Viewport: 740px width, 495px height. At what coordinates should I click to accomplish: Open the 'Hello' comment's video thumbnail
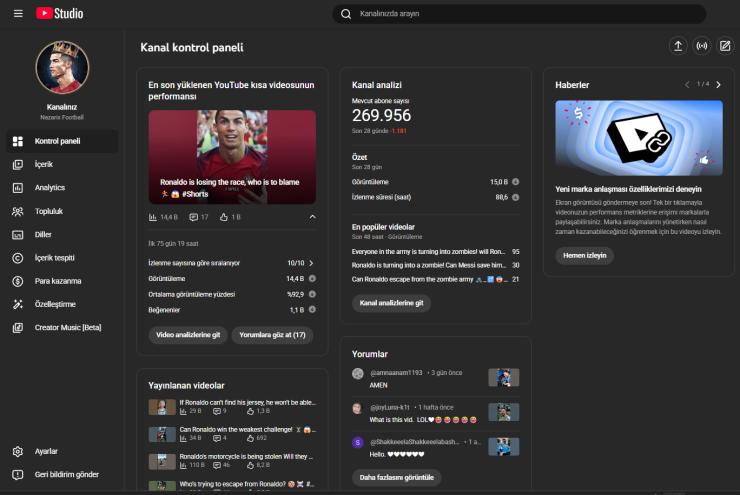pos(504,447)
